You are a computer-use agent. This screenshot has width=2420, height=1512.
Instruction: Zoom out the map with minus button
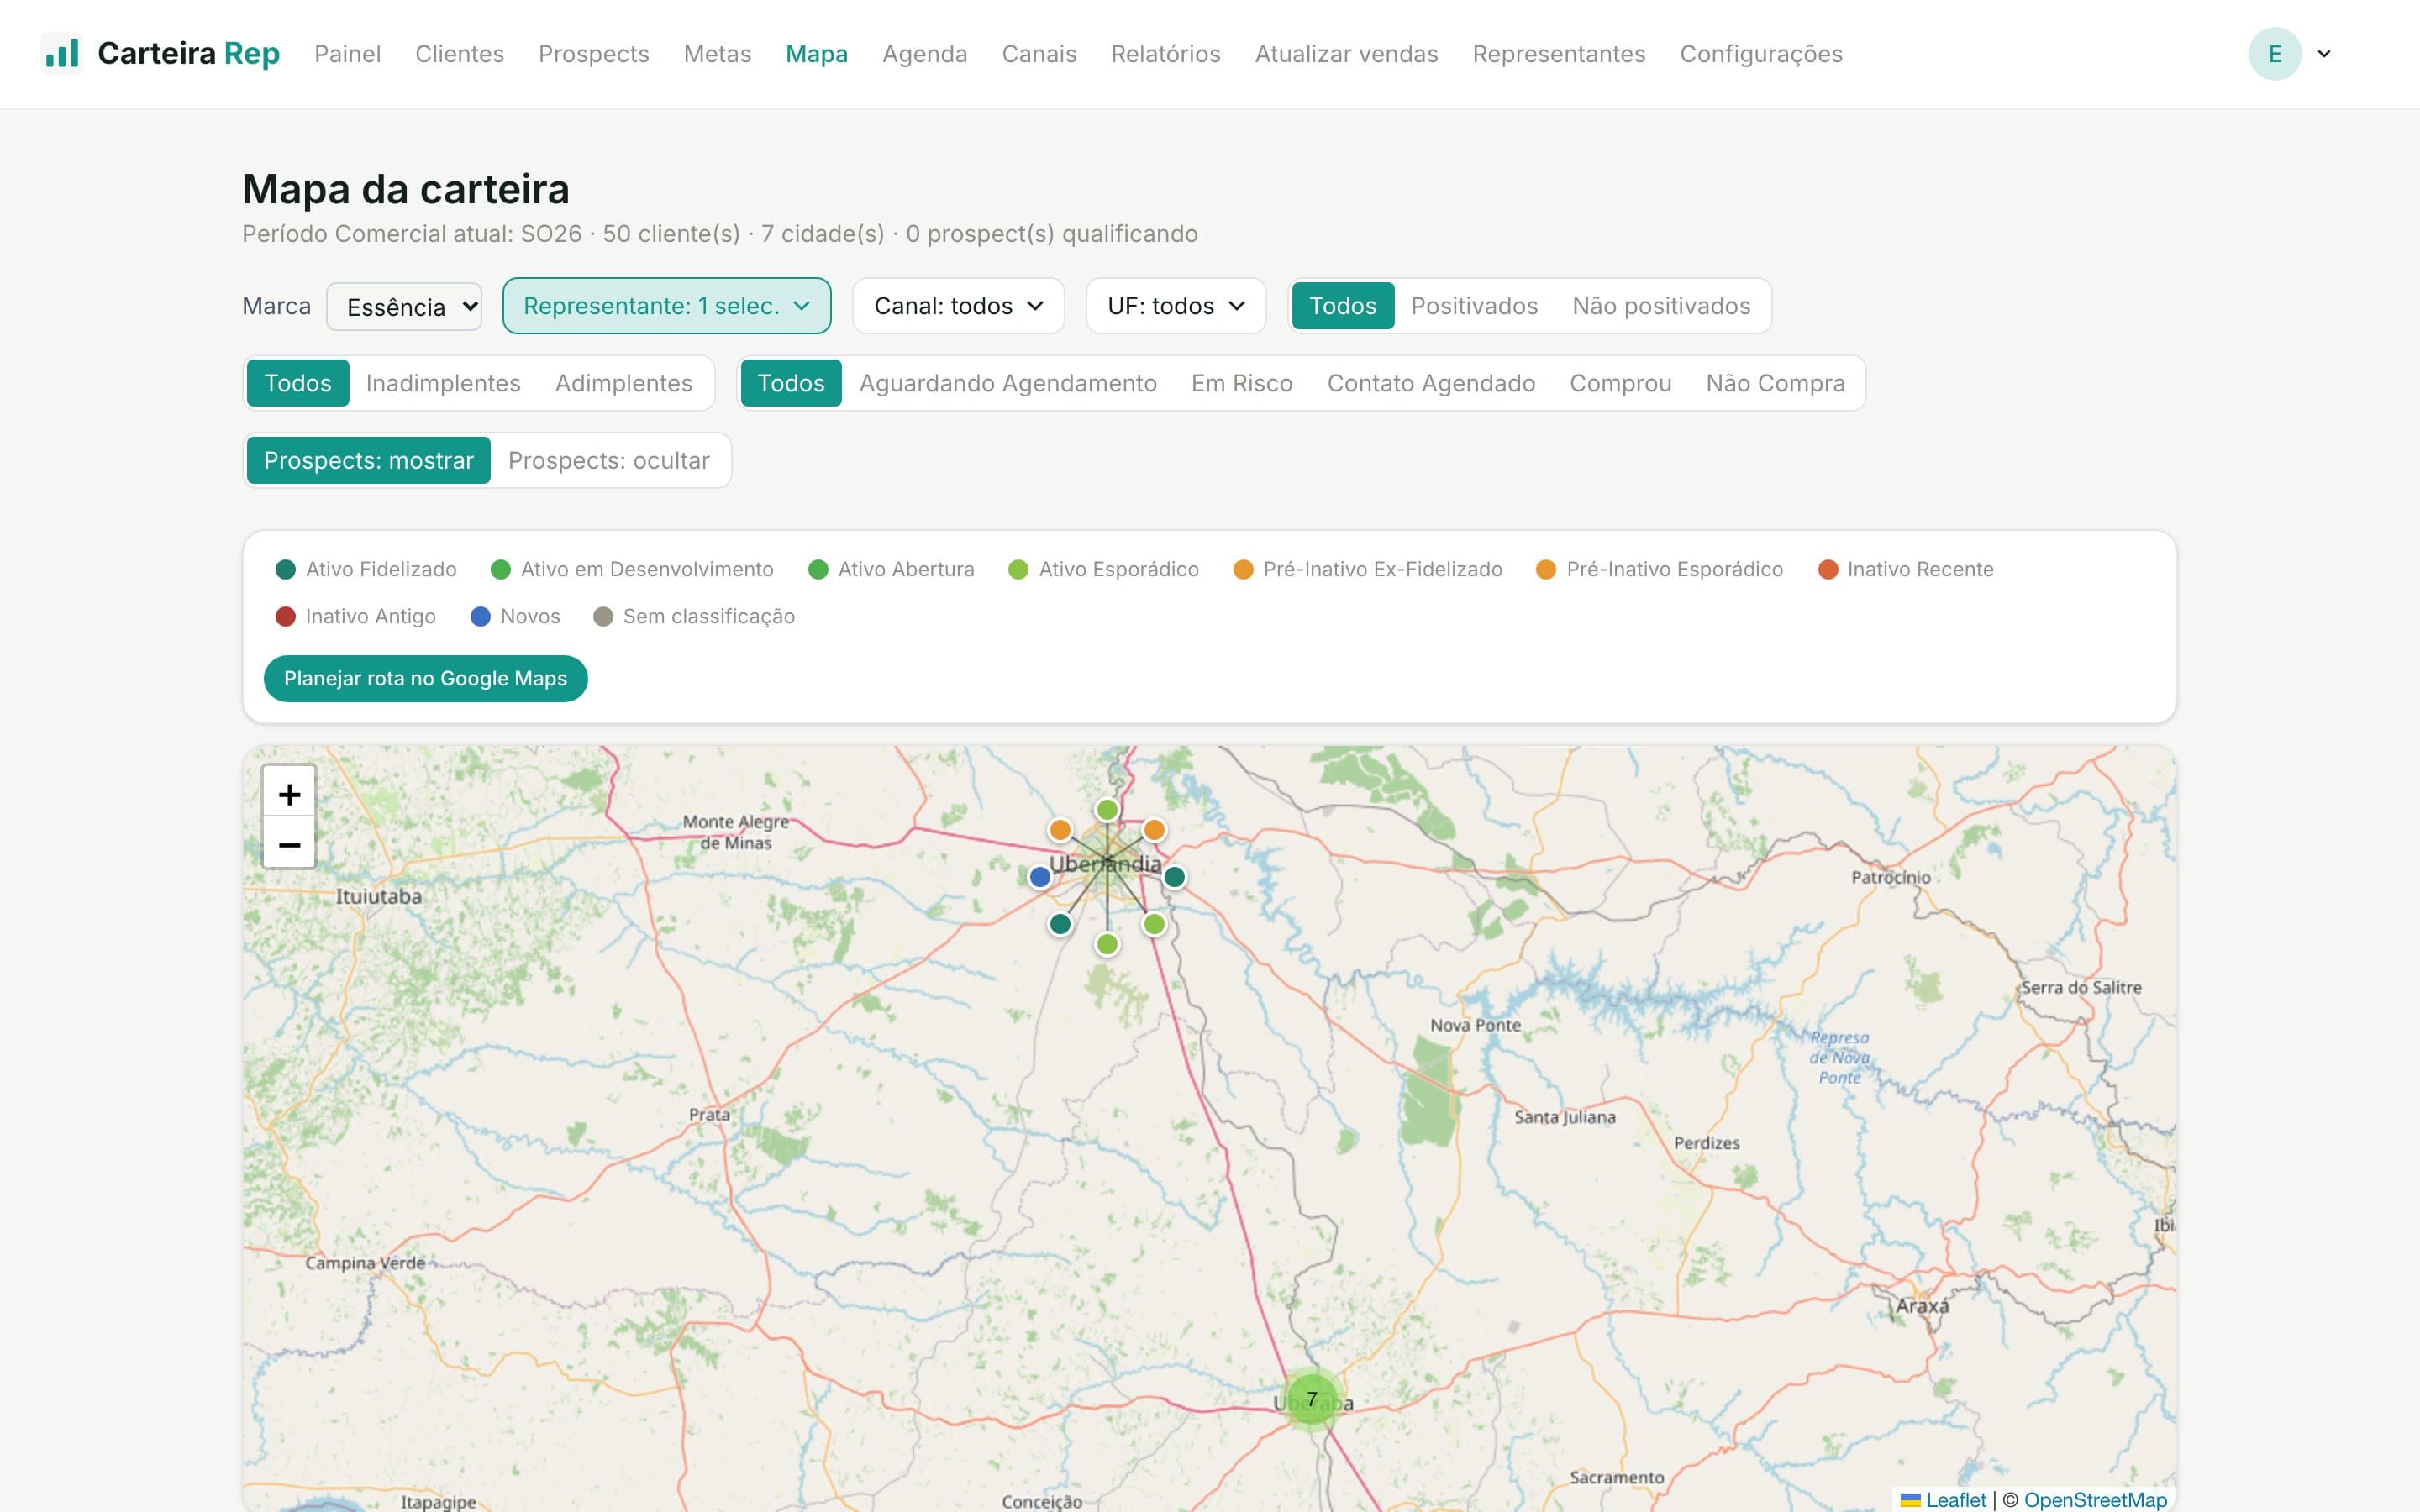point(289,844)
